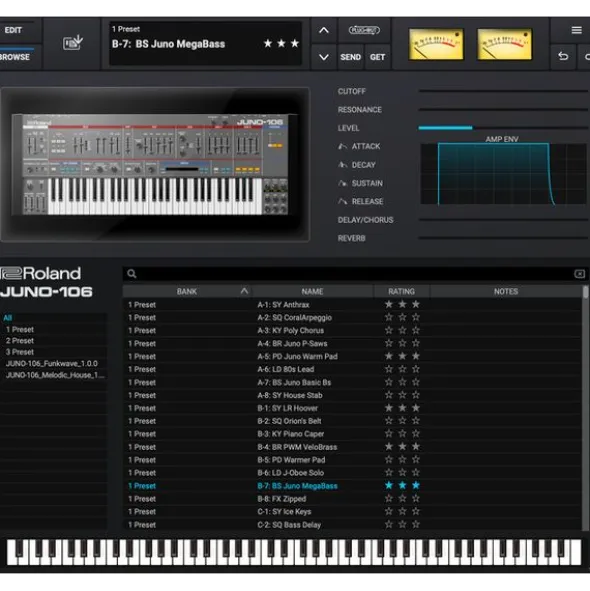Click the search magnifier icon
The image size is (590, 591).
click(x=131, y=274)
